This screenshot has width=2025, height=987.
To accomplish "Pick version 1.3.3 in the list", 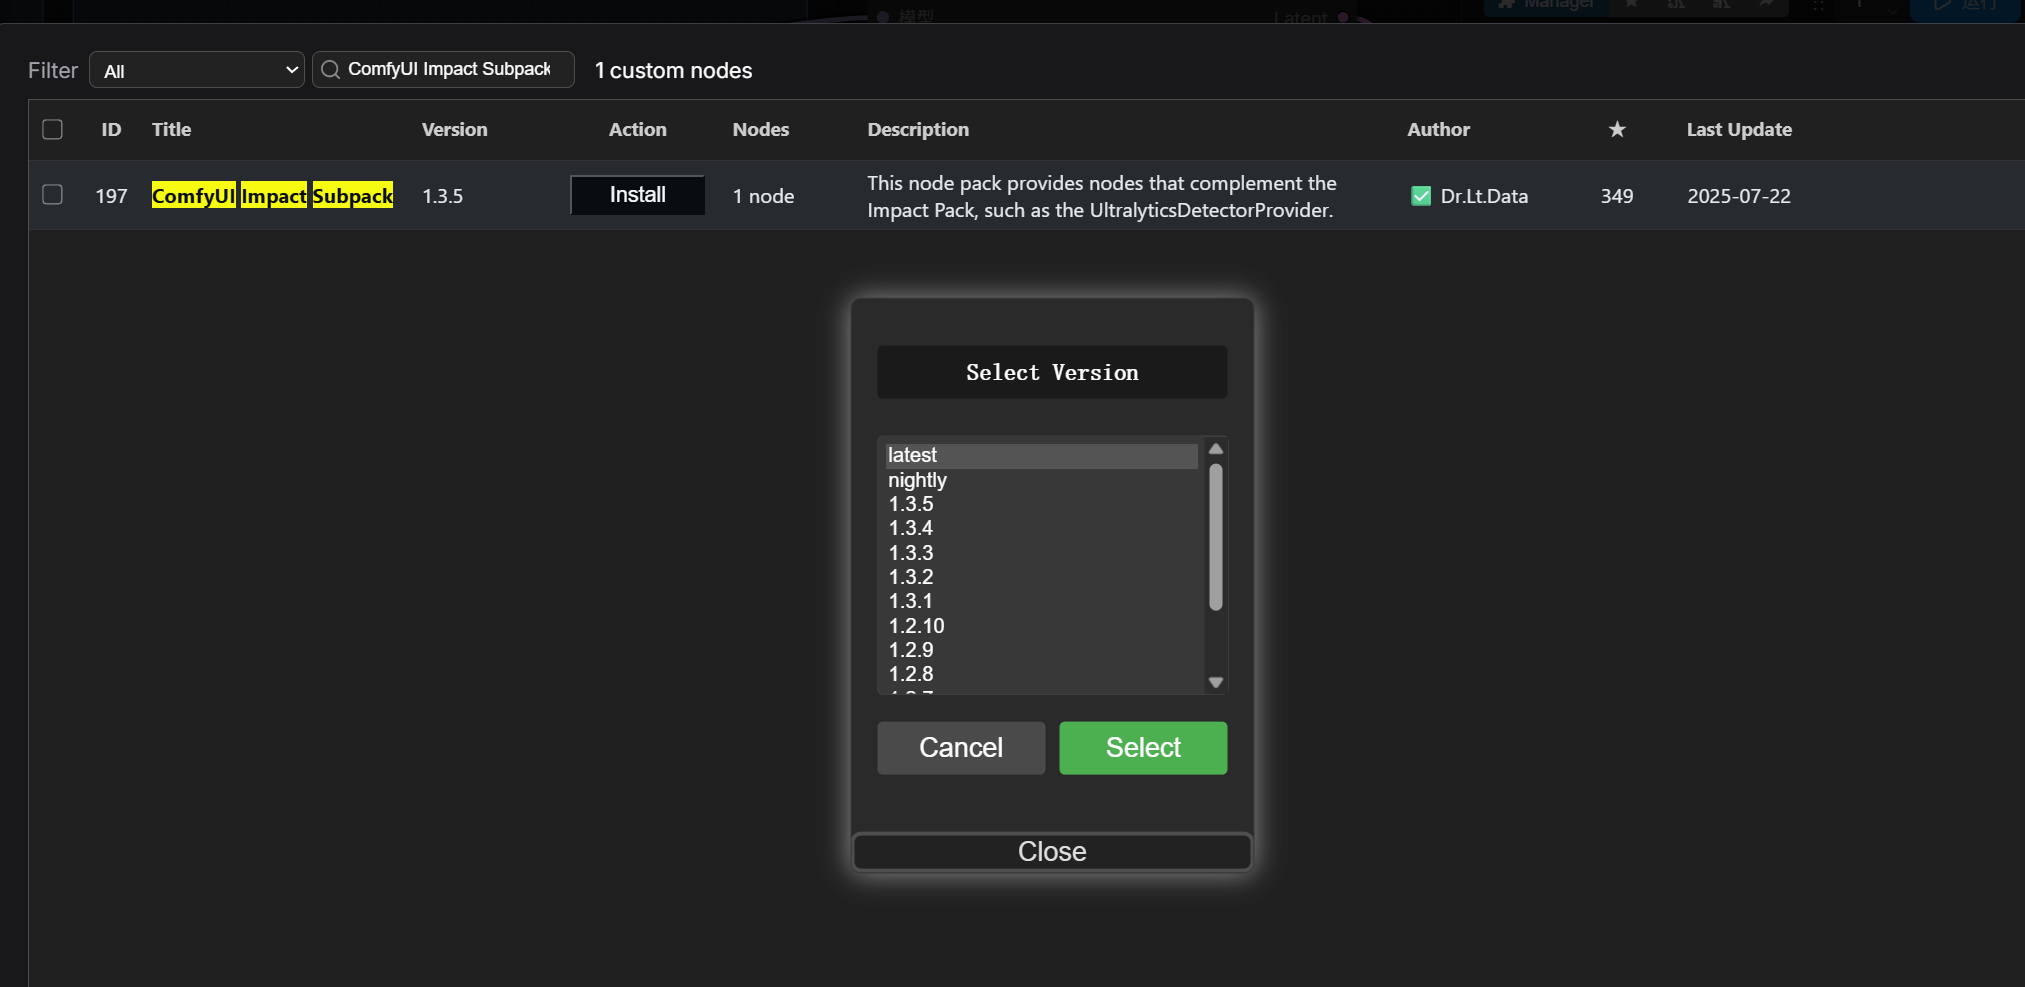I will tap(1041, 553).
